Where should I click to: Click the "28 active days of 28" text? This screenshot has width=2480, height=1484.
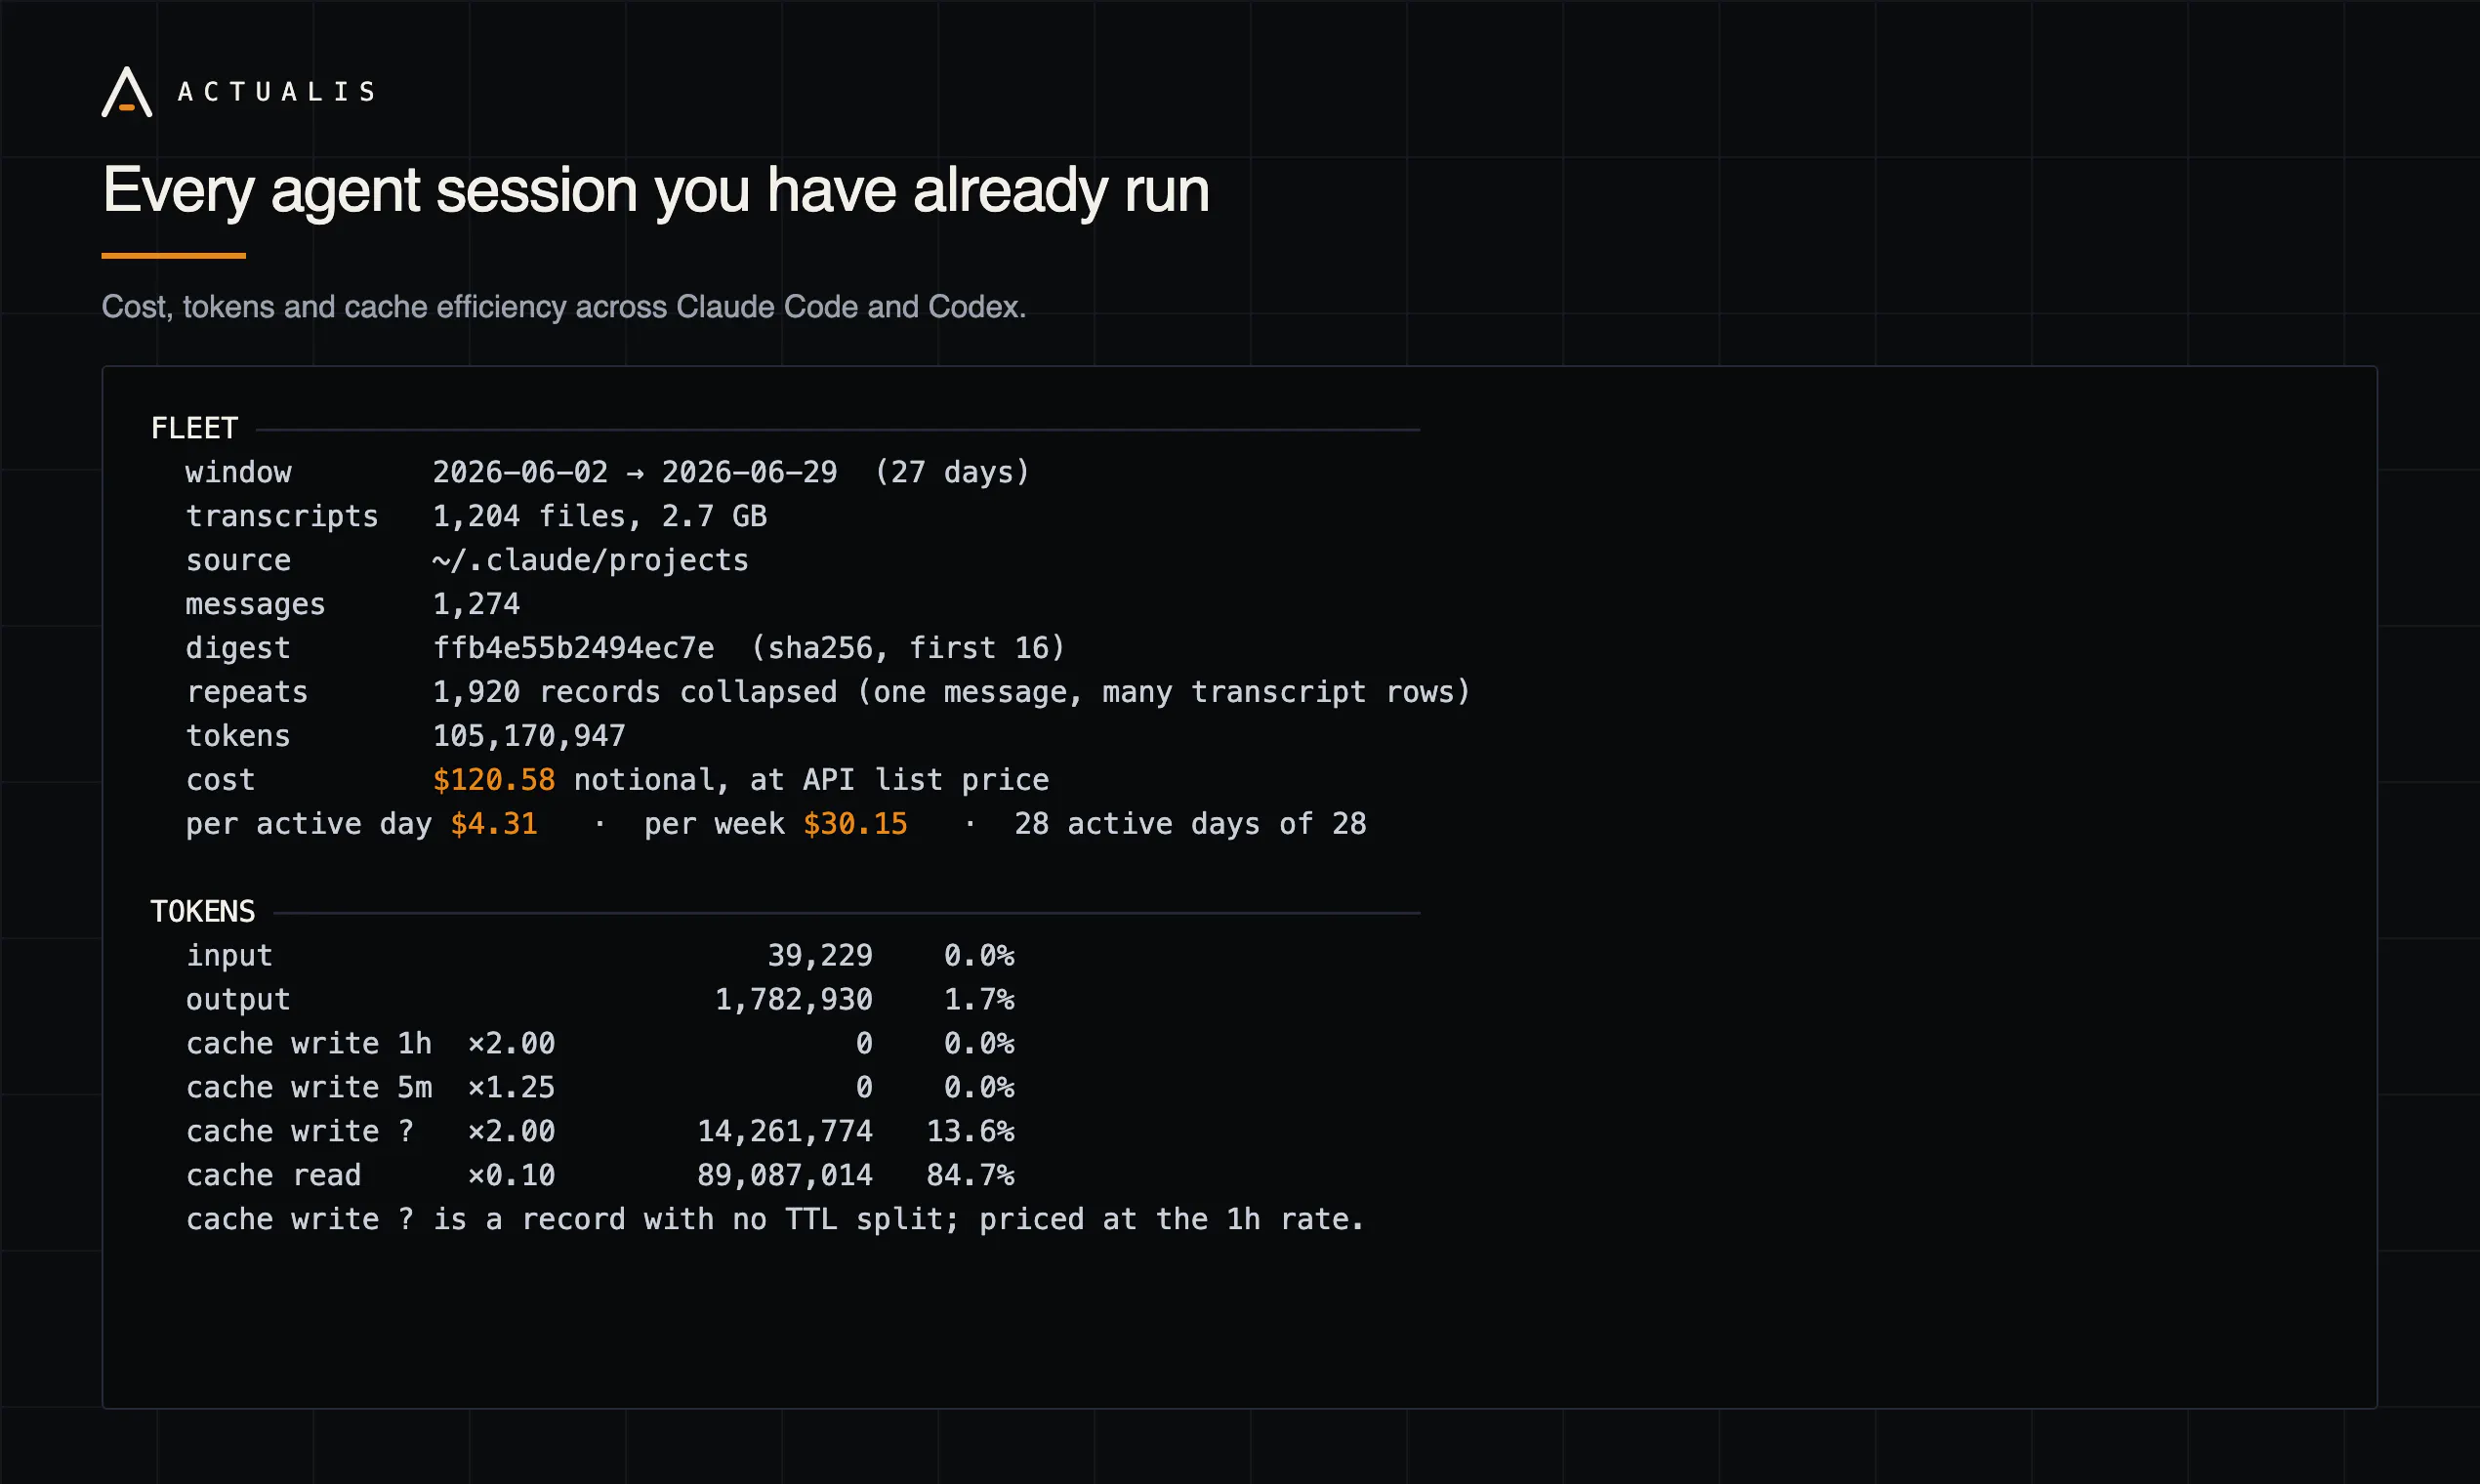tap(1190, 824)
